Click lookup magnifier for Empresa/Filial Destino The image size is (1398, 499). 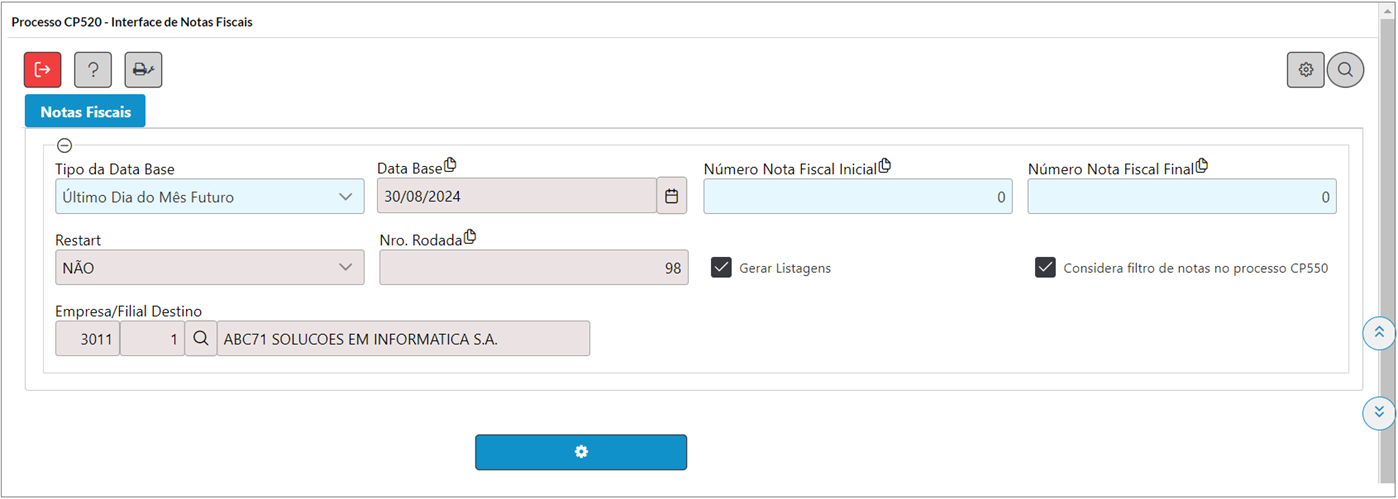pos(201,339)
